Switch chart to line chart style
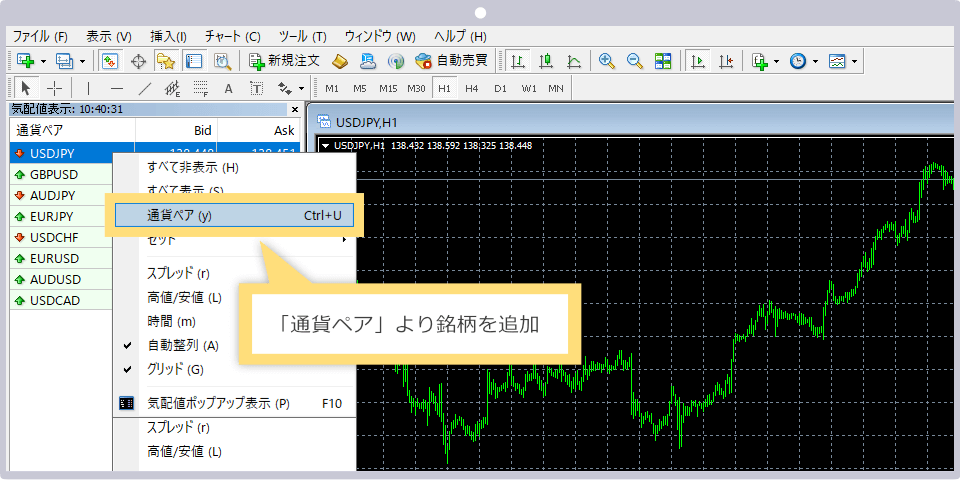The width and height of the screenshot is (960, 480). [574, 61]
